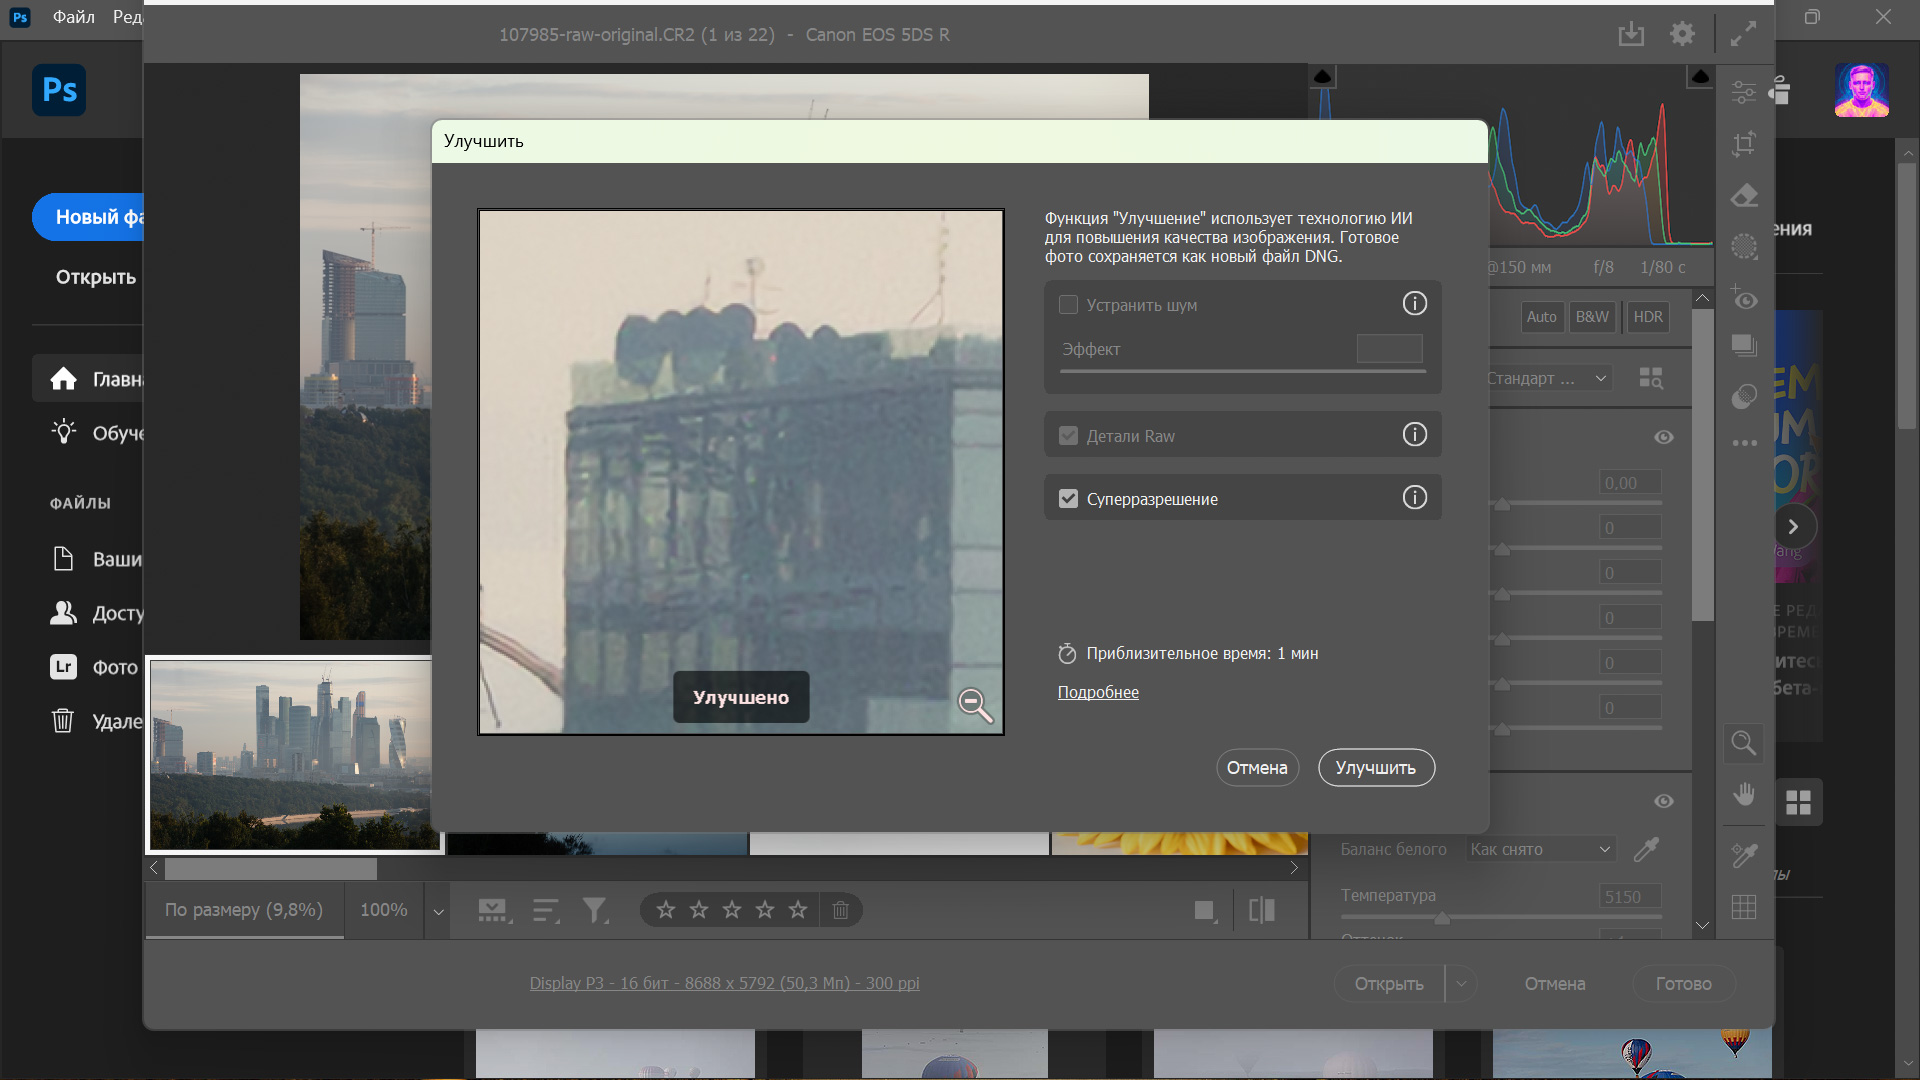Select the Healing eraser tool icon
Viewport: 1920px width, 1080px height.
coord(1744,195)
